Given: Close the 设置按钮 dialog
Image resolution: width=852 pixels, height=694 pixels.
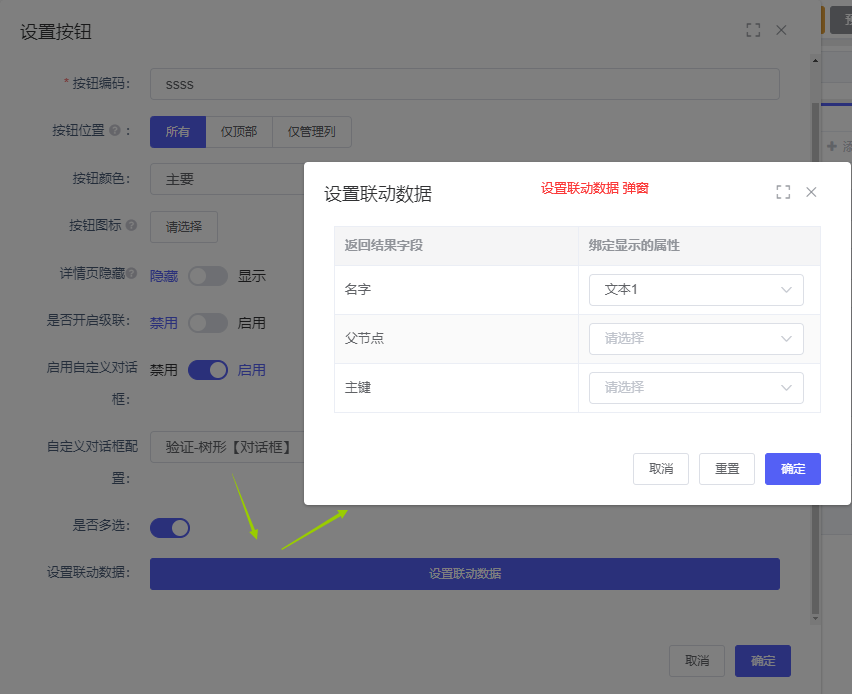Looking at the screenshot, I should coord(781,31).
